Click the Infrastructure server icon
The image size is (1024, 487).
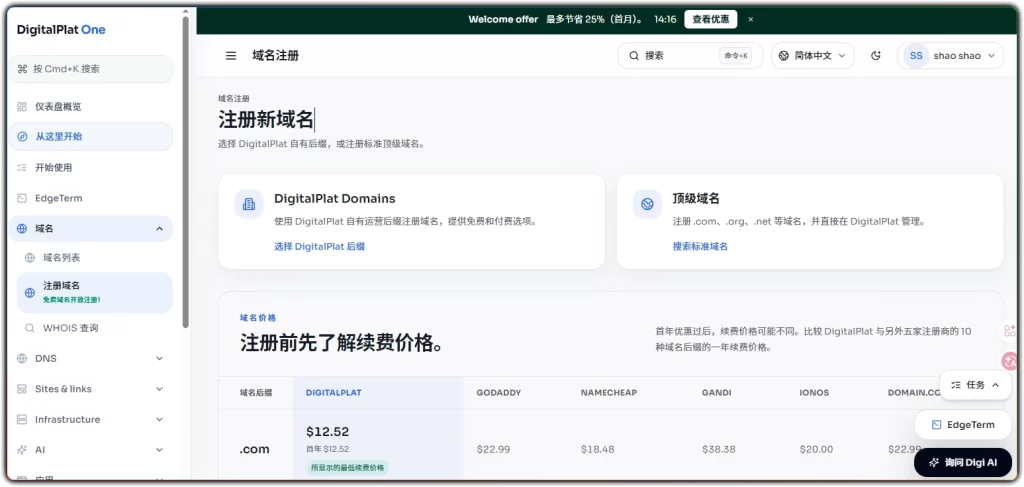coord(22,419)
